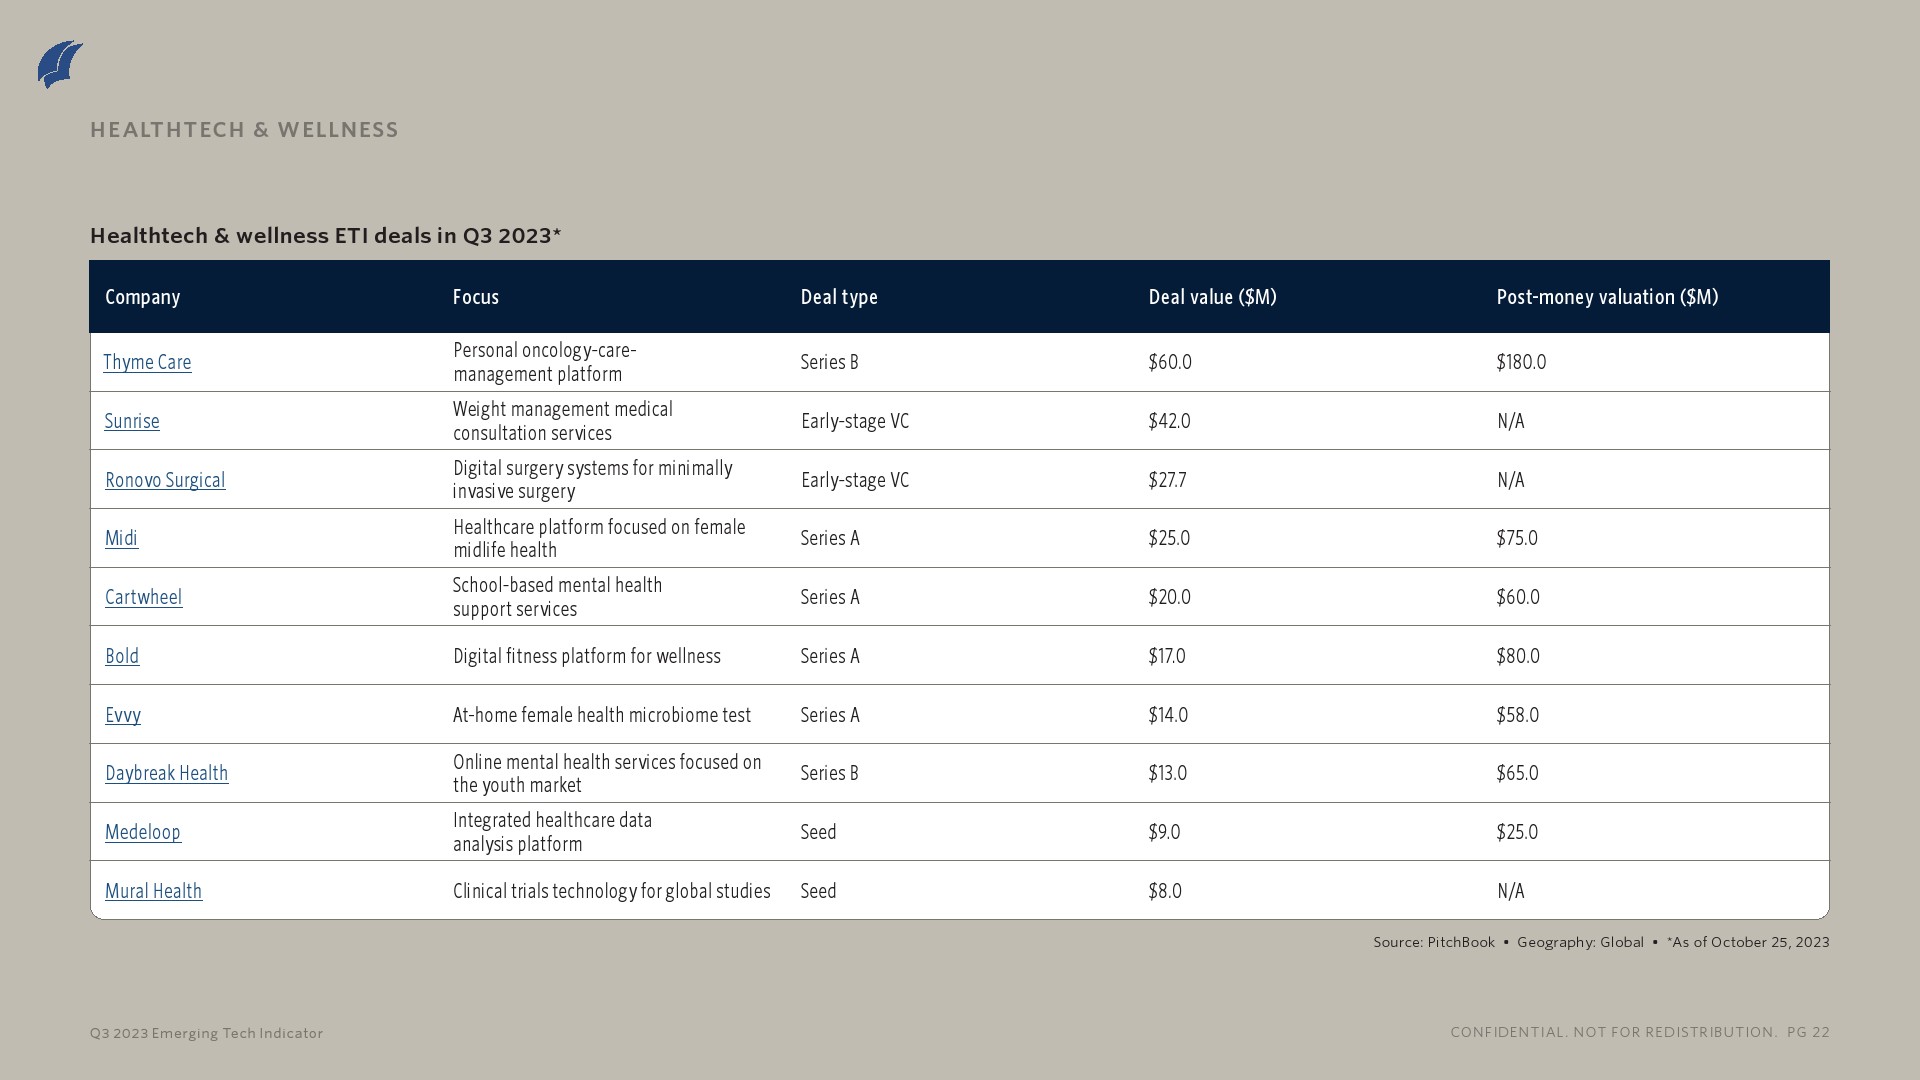Follow the Midi company link
This screenshot has height=1080, width=1920.
tap(121, 538)
